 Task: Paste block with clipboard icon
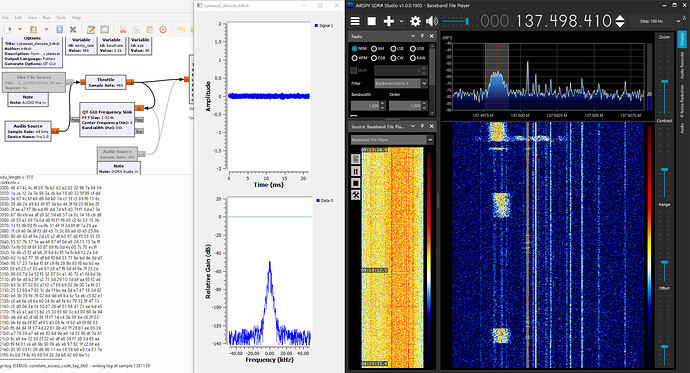(150, 29)
